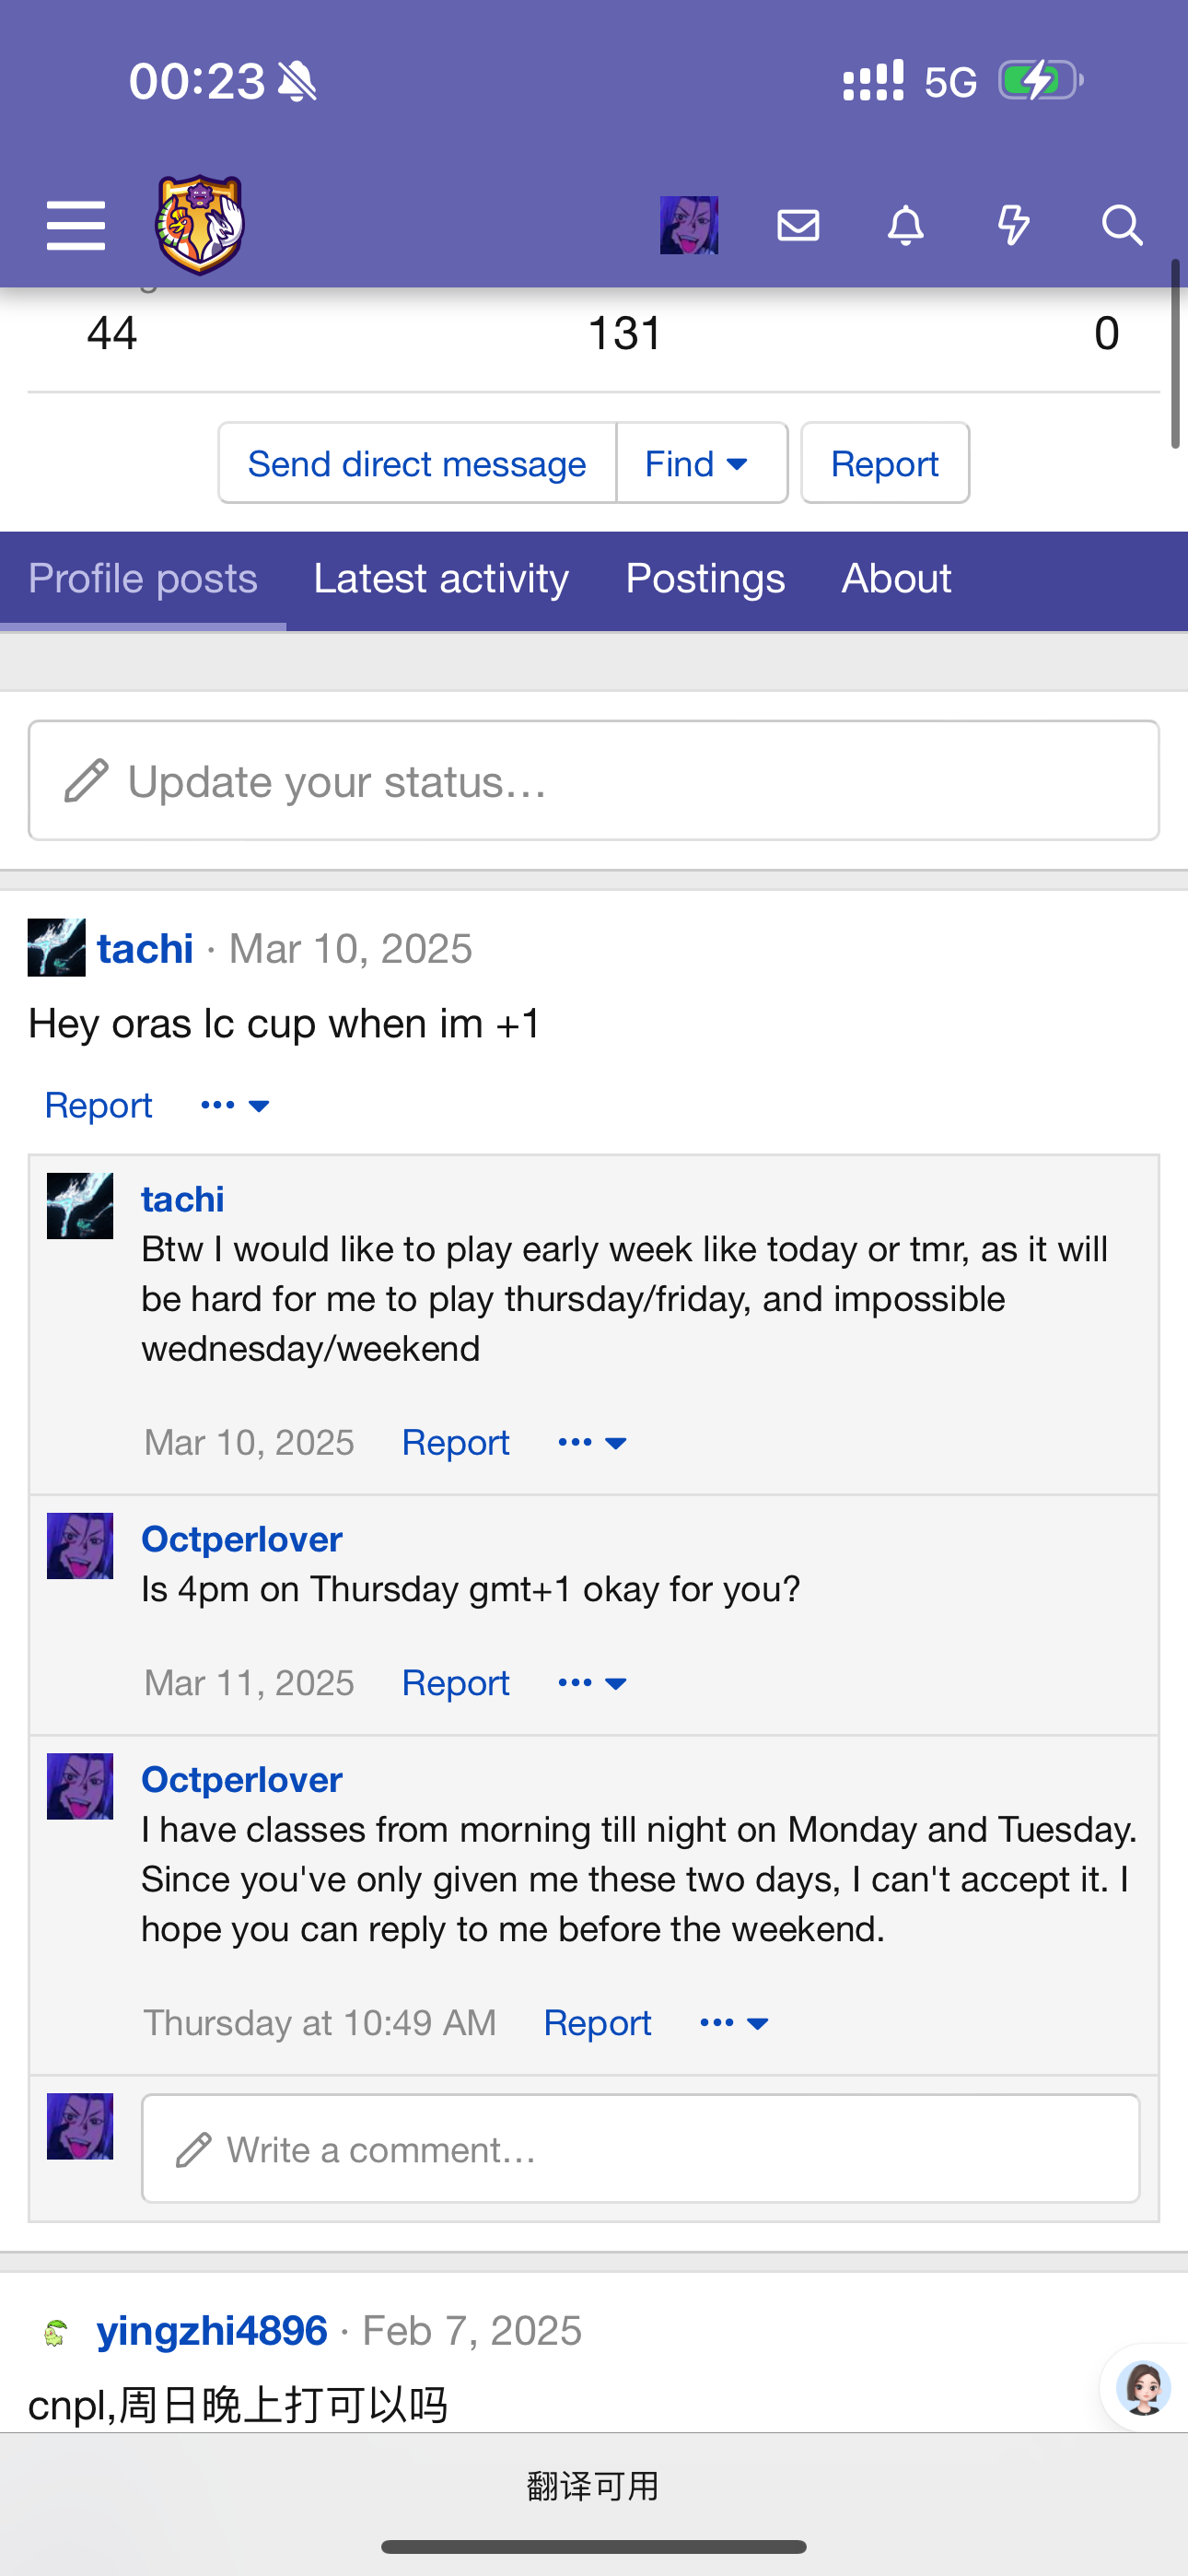
Task: Expand more options on Thursday 10:49 AM comment
Action: 734,2023
